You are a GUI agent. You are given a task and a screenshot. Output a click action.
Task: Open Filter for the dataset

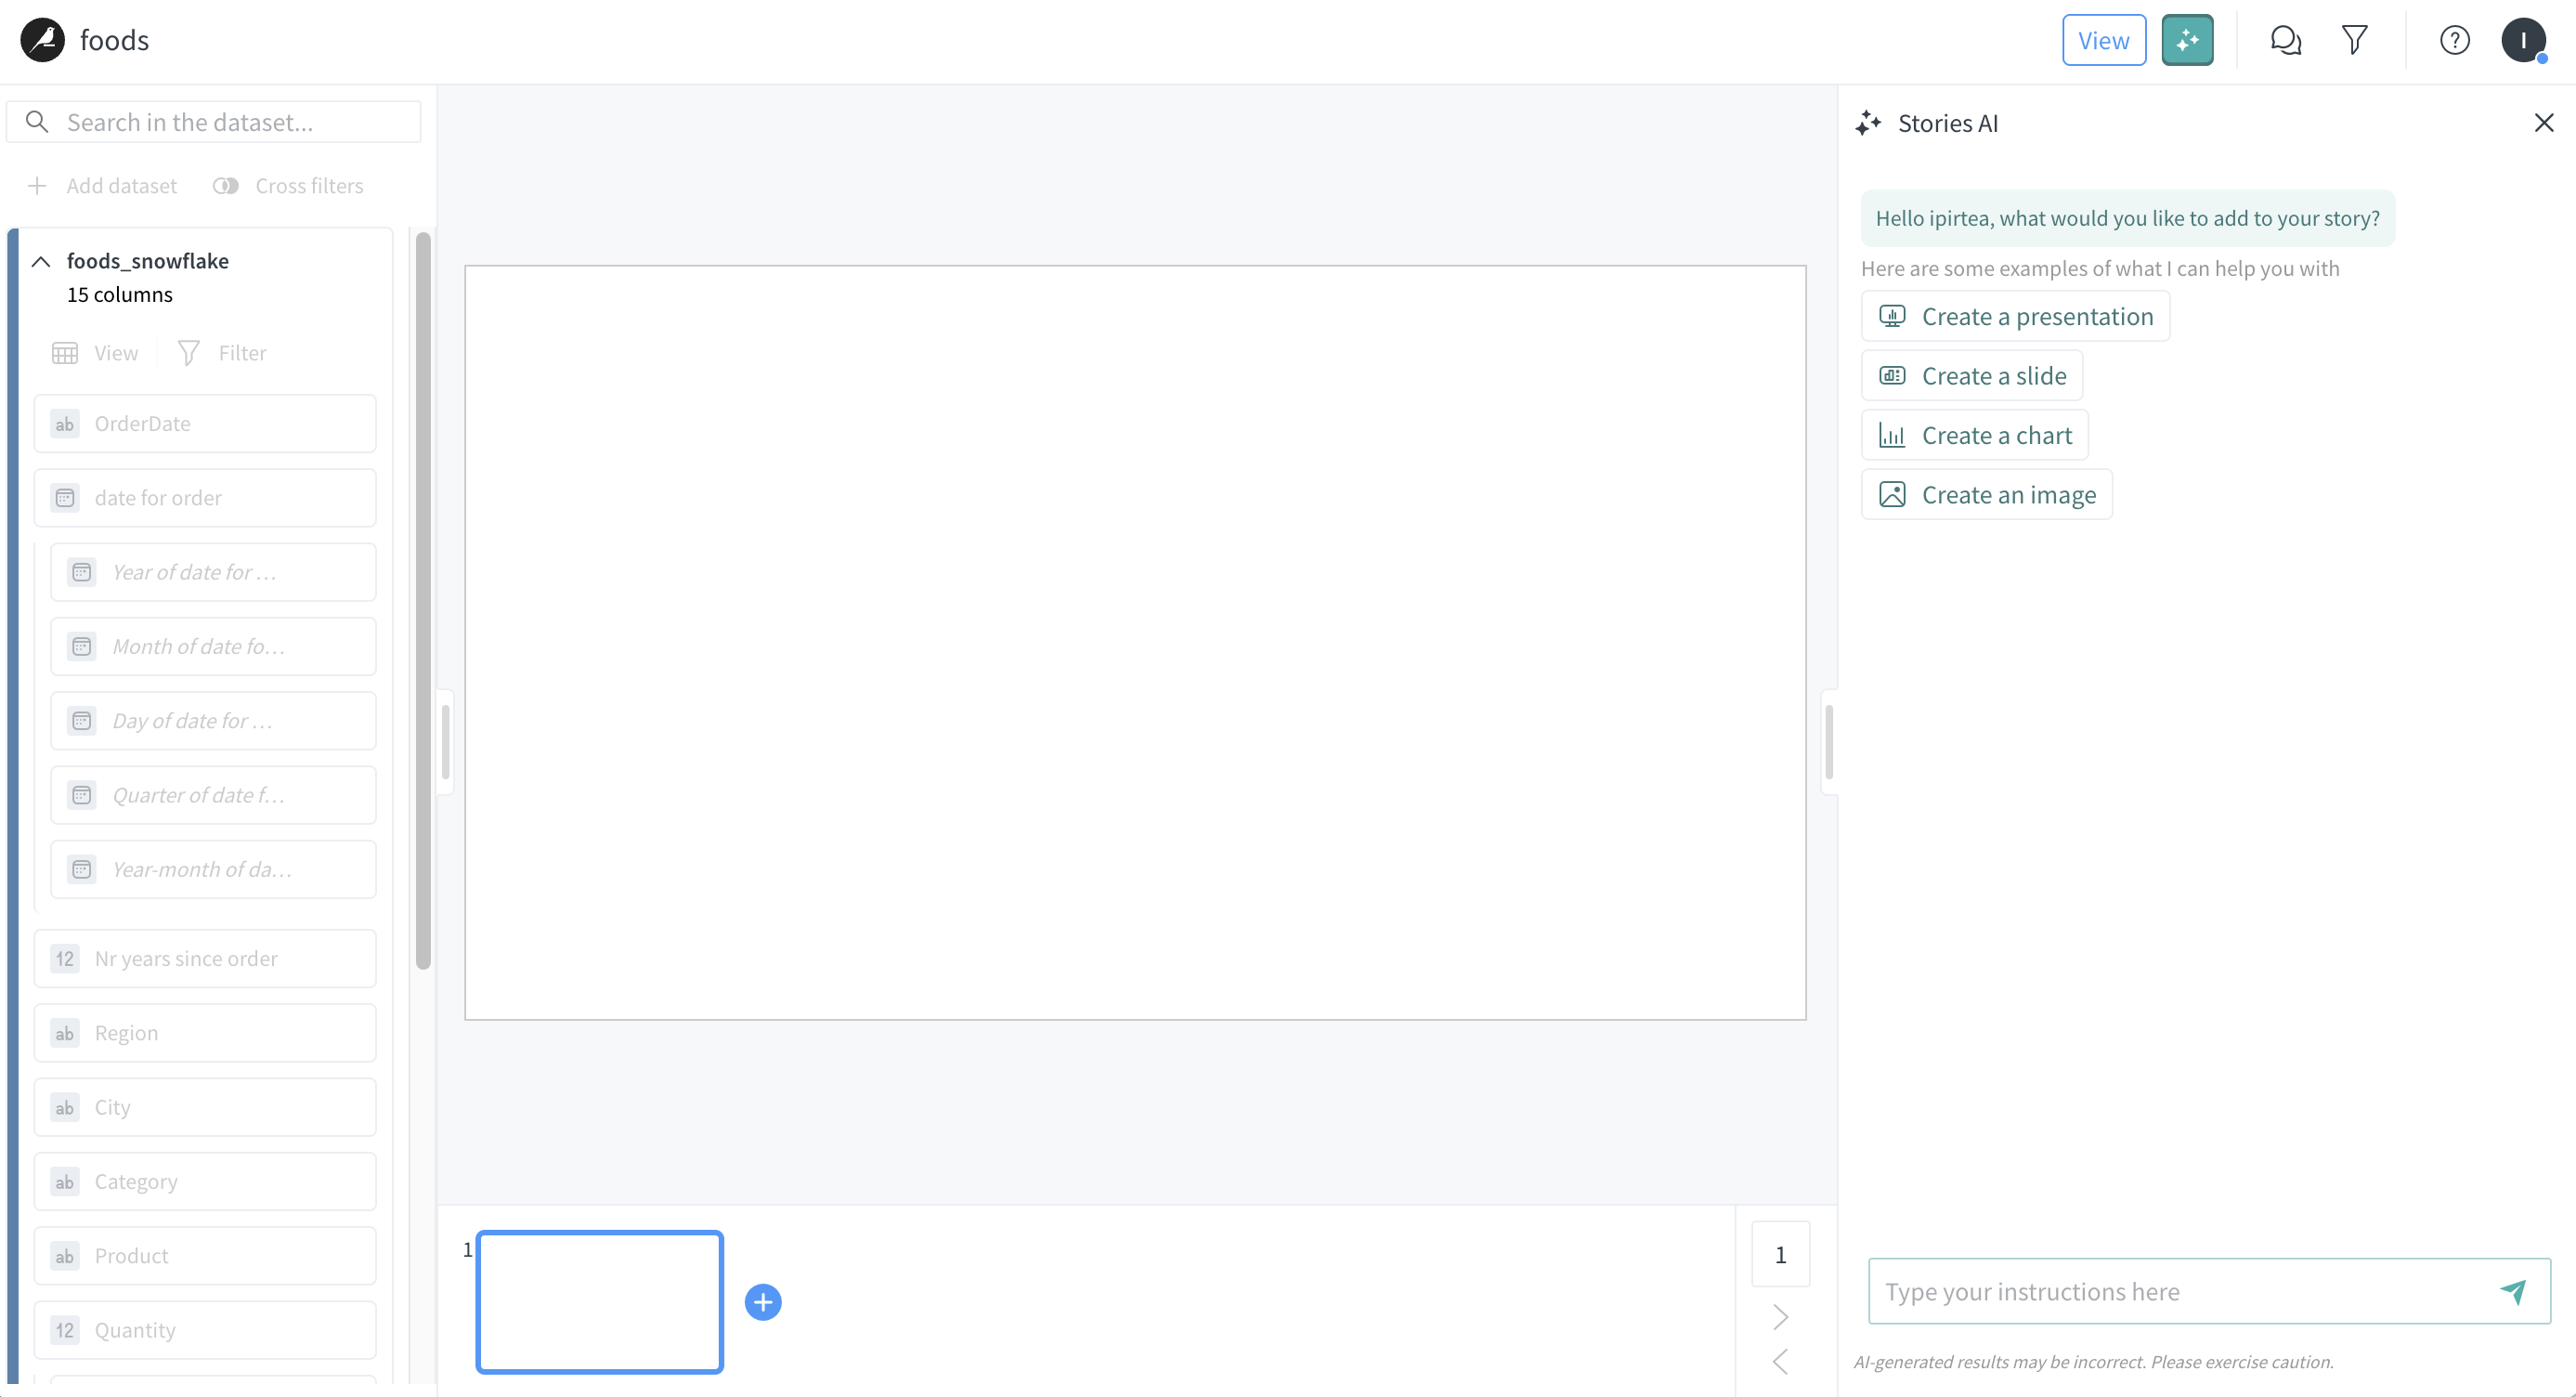pyautogui.click(x=222, y=353)
